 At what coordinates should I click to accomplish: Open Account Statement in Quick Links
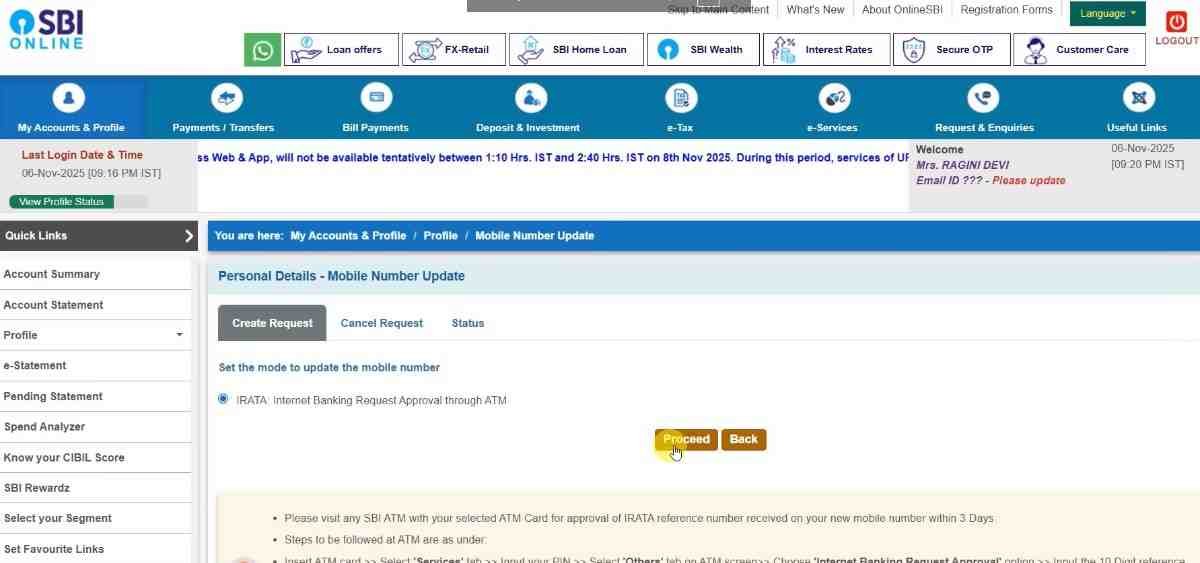[x=53, y=305]
